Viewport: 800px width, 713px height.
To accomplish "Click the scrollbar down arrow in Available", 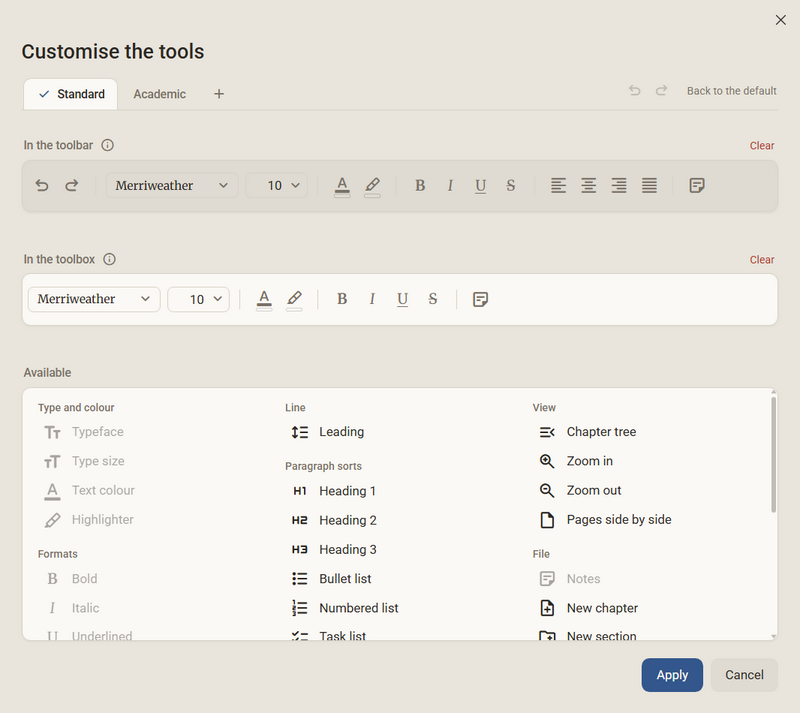I will tap(773, 636).
